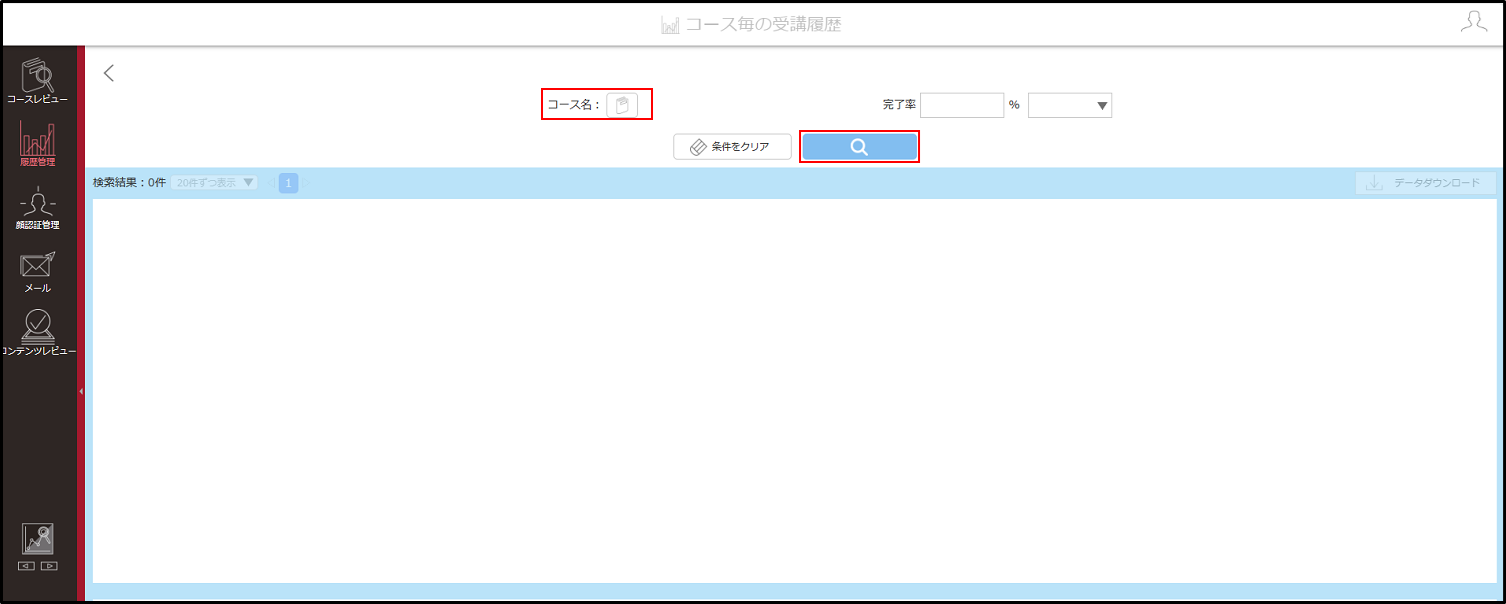Open the 20件ずつ表示 dropdown
This screenshot has height=604, width=1506.
pos(214,183)
